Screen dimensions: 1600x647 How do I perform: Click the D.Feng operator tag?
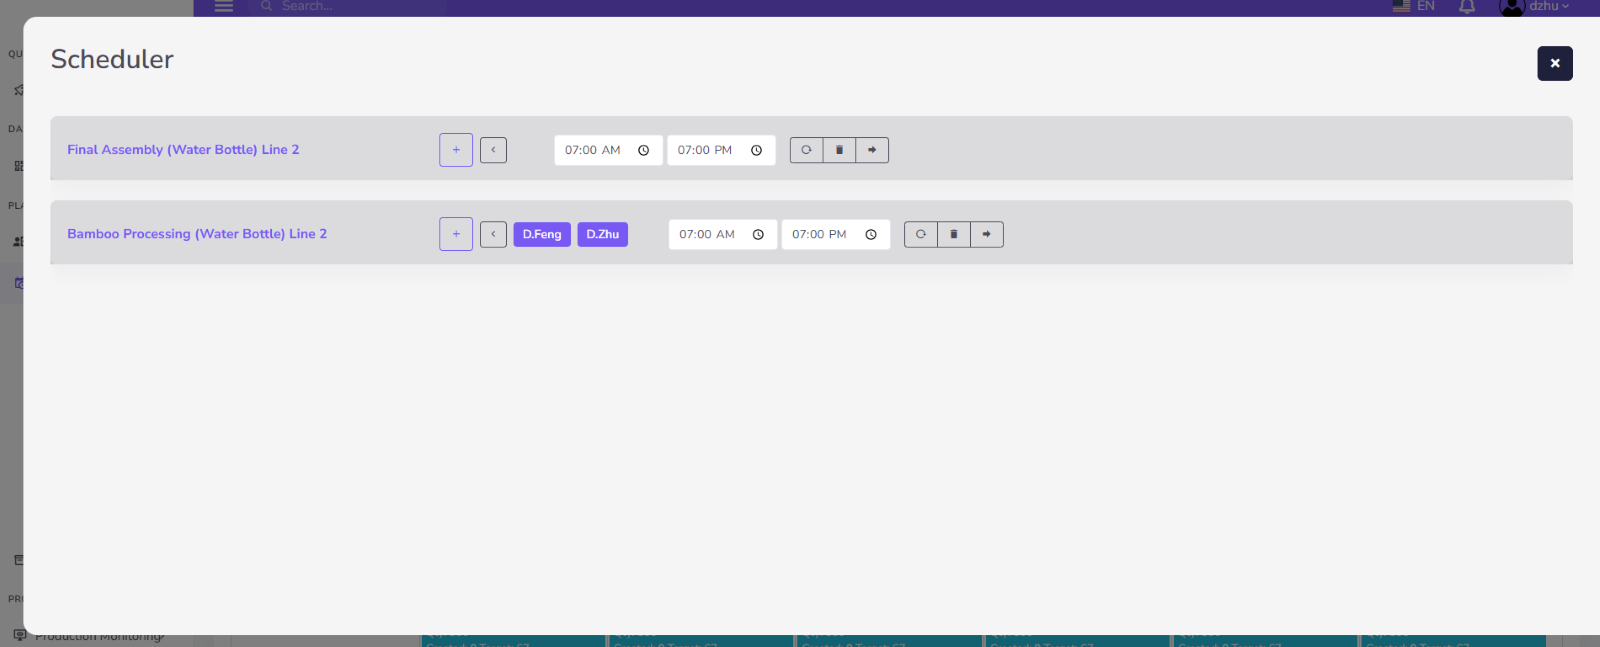coord(542,234)
